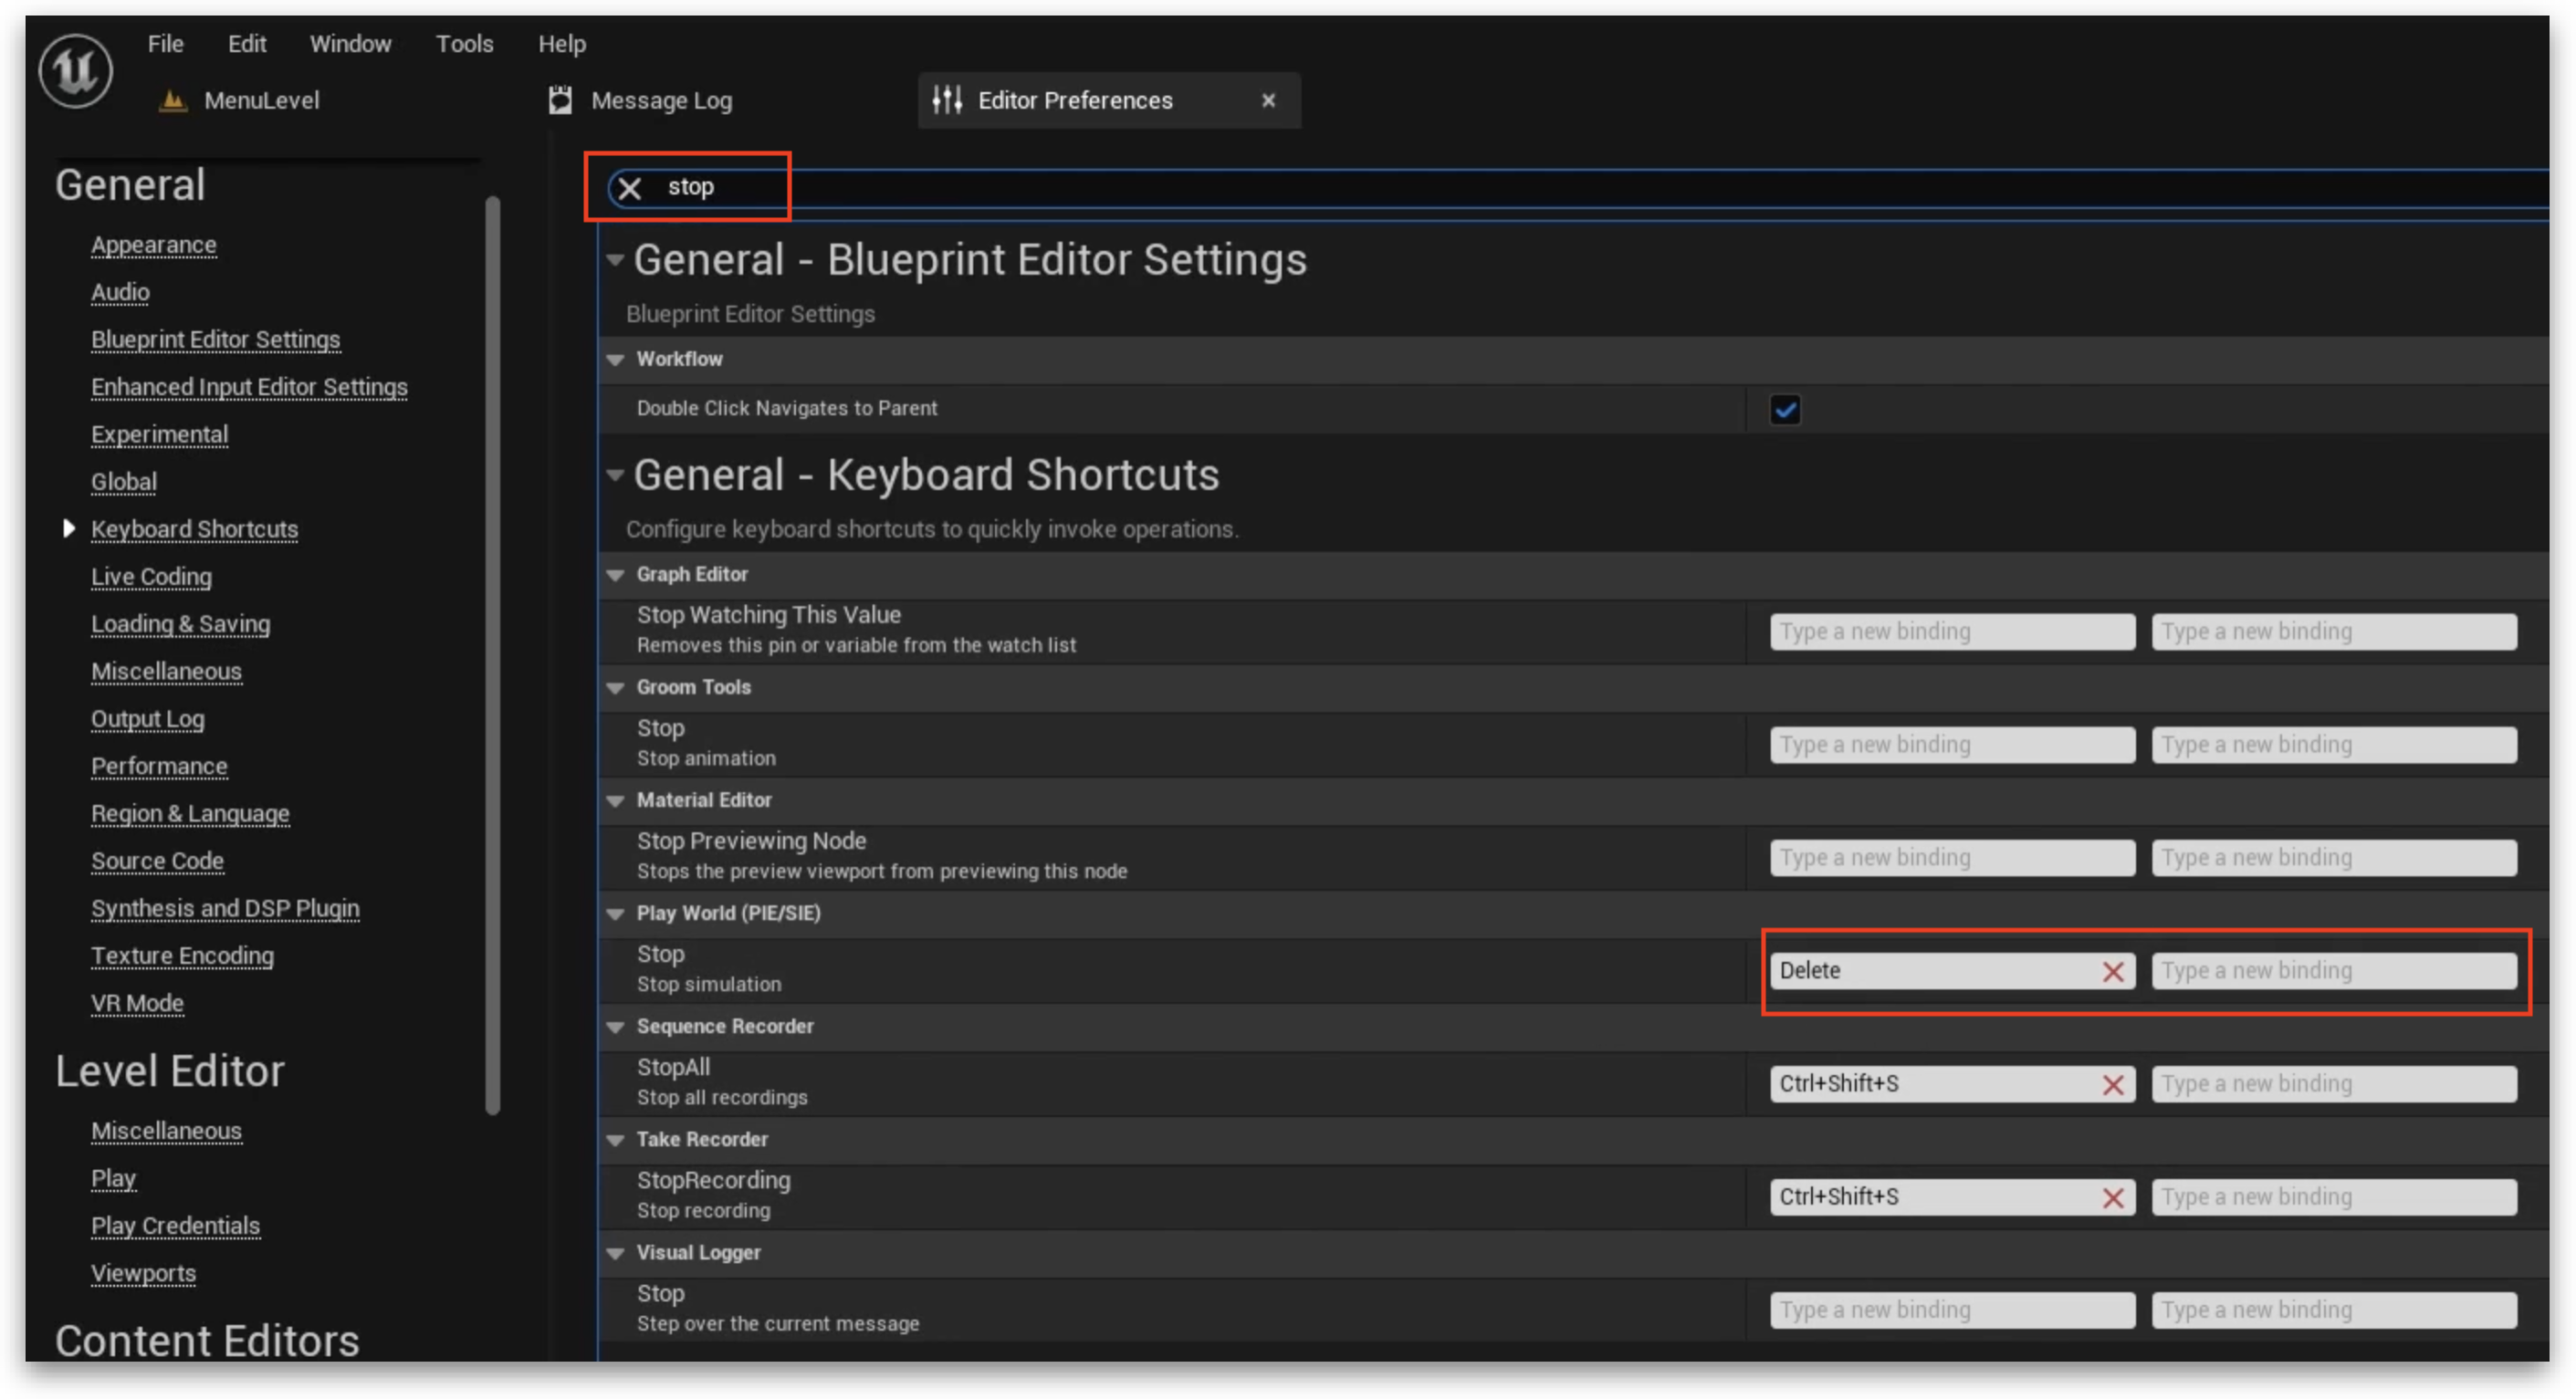Open the Edit menu
Image resolution: width=2576 pixels, height=1399 pixels.
[246, 43]
